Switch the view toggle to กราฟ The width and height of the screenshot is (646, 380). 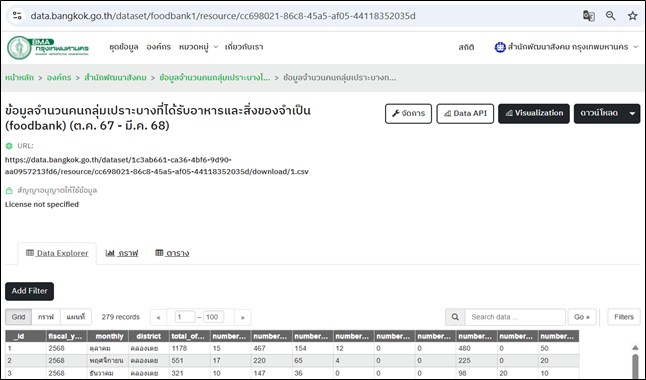coord(46,317)
